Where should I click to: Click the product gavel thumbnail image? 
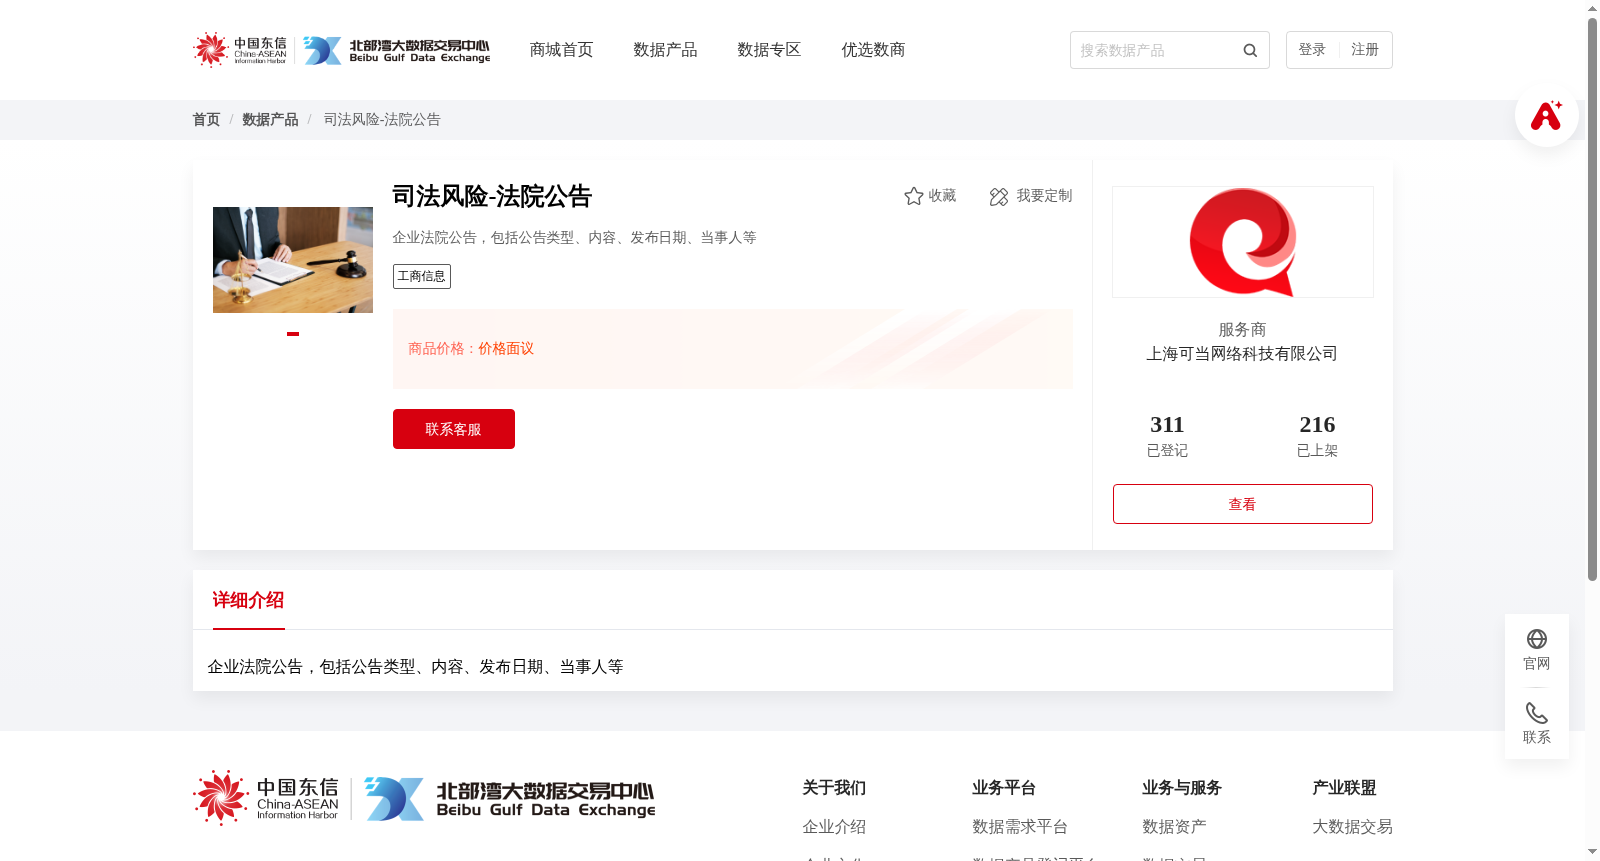pyautogui.click(x=293, y=260)
